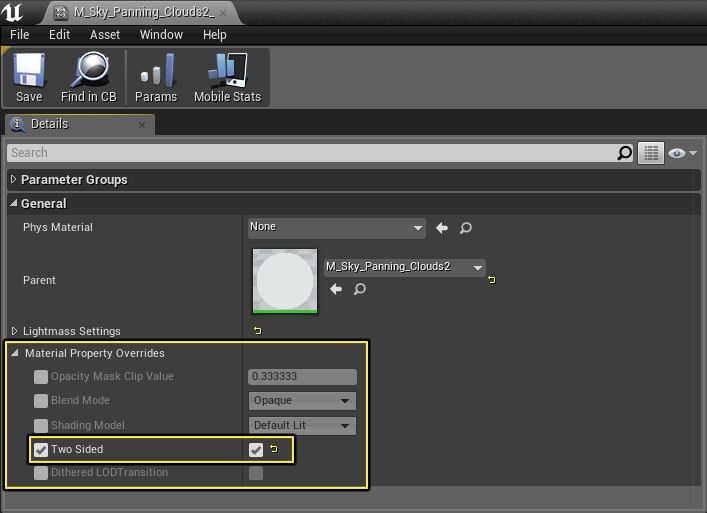Screen dimensions: 707x513
Task: Browse for Phys Material with magnifier icon
Action: click(x=466, y=228)
